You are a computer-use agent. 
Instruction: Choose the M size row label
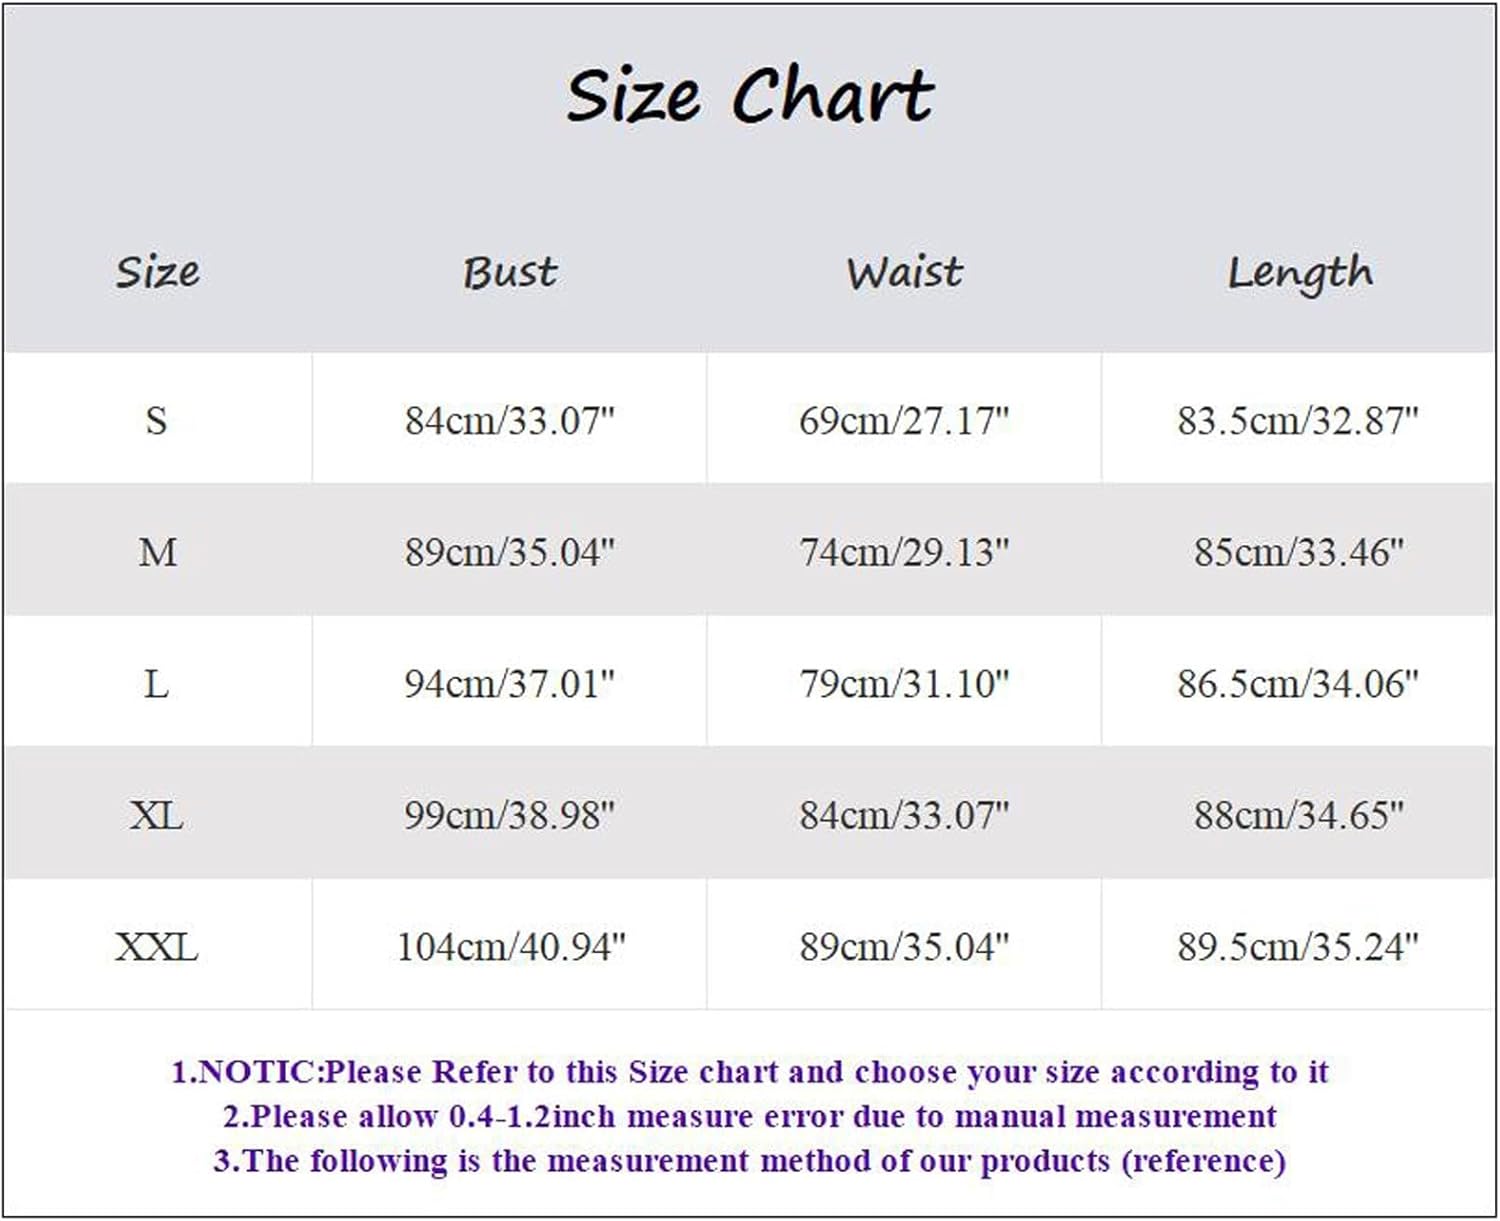click(x=157, y=552)
